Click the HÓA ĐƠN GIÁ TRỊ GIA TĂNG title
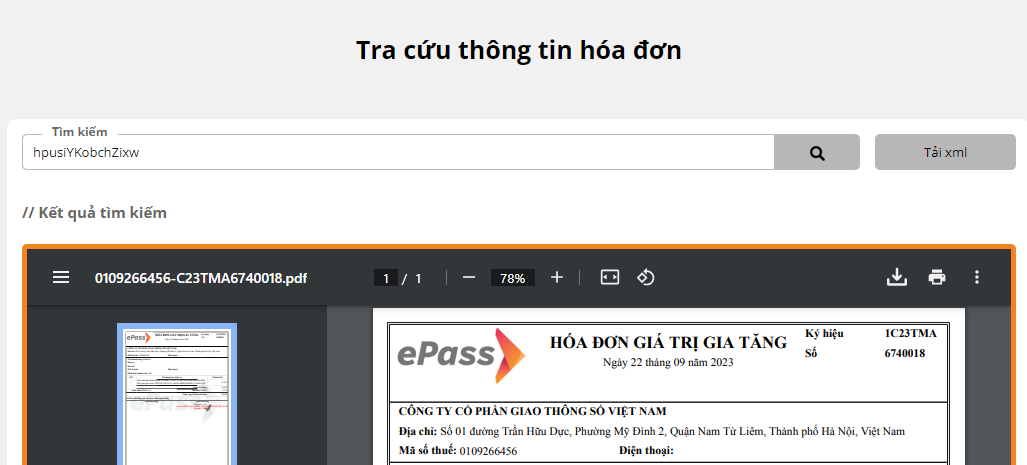This screenshot has height=465, width=1027. 668,342
